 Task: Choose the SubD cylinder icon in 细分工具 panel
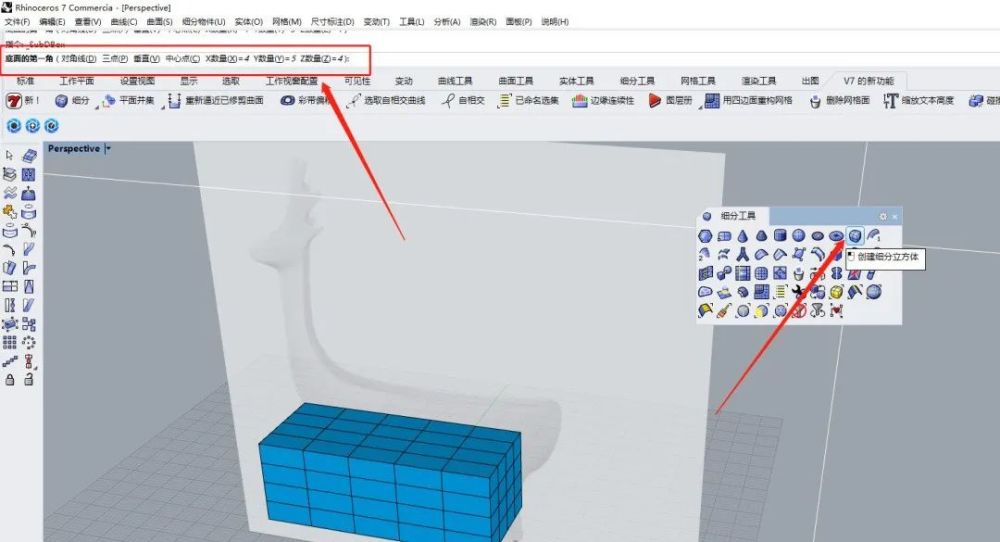tap(780, 235)
